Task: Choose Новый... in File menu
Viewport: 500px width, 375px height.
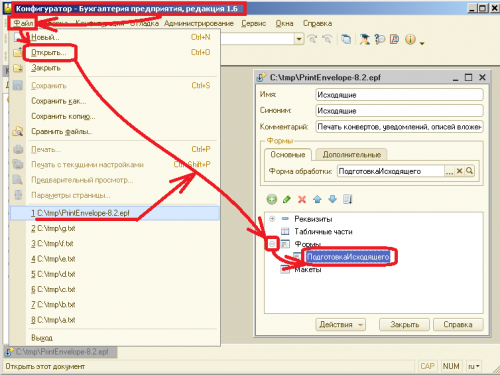Action: pos(115,37)
